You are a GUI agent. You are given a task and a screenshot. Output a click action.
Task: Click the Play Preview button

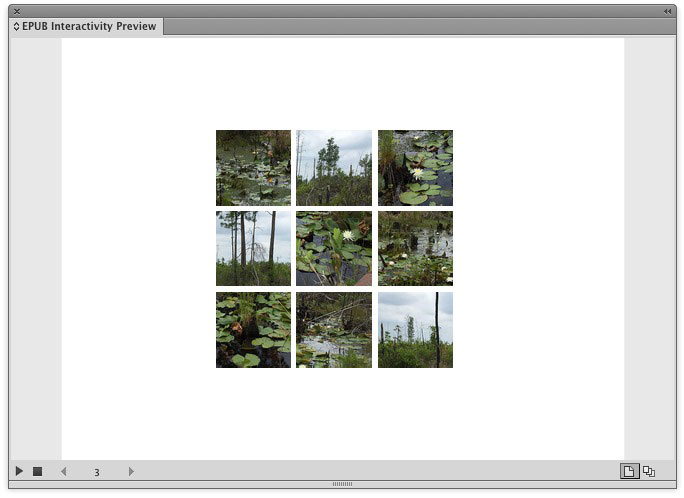(x=19, y=471)
